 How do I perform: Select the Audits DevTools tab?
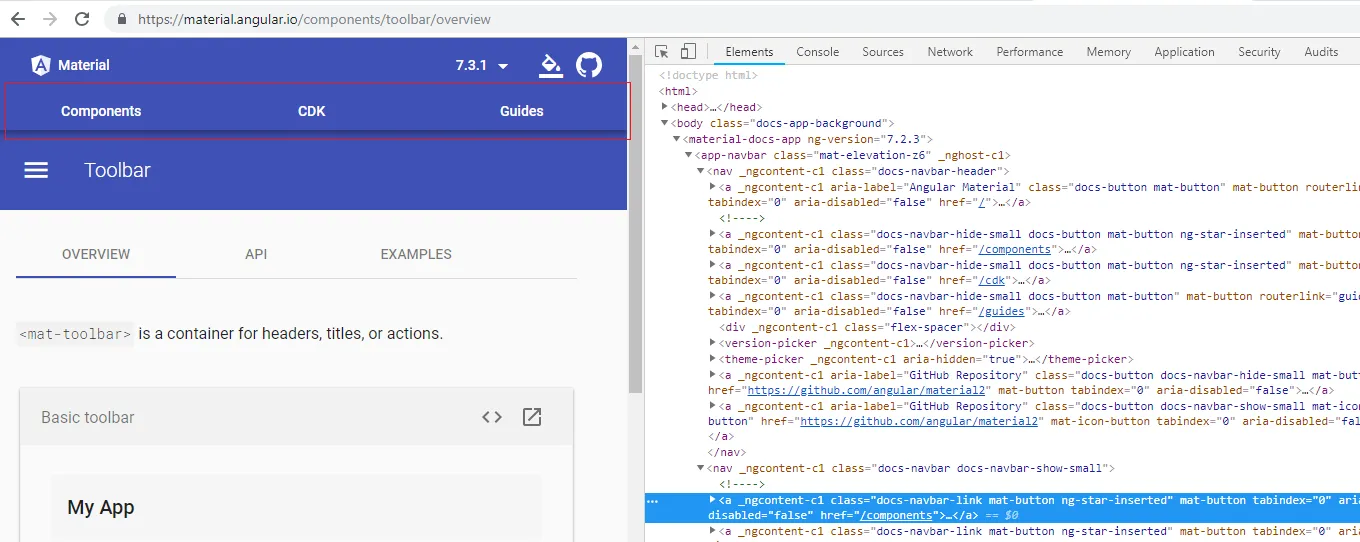pyautogui.click(x=1321, y=52)
